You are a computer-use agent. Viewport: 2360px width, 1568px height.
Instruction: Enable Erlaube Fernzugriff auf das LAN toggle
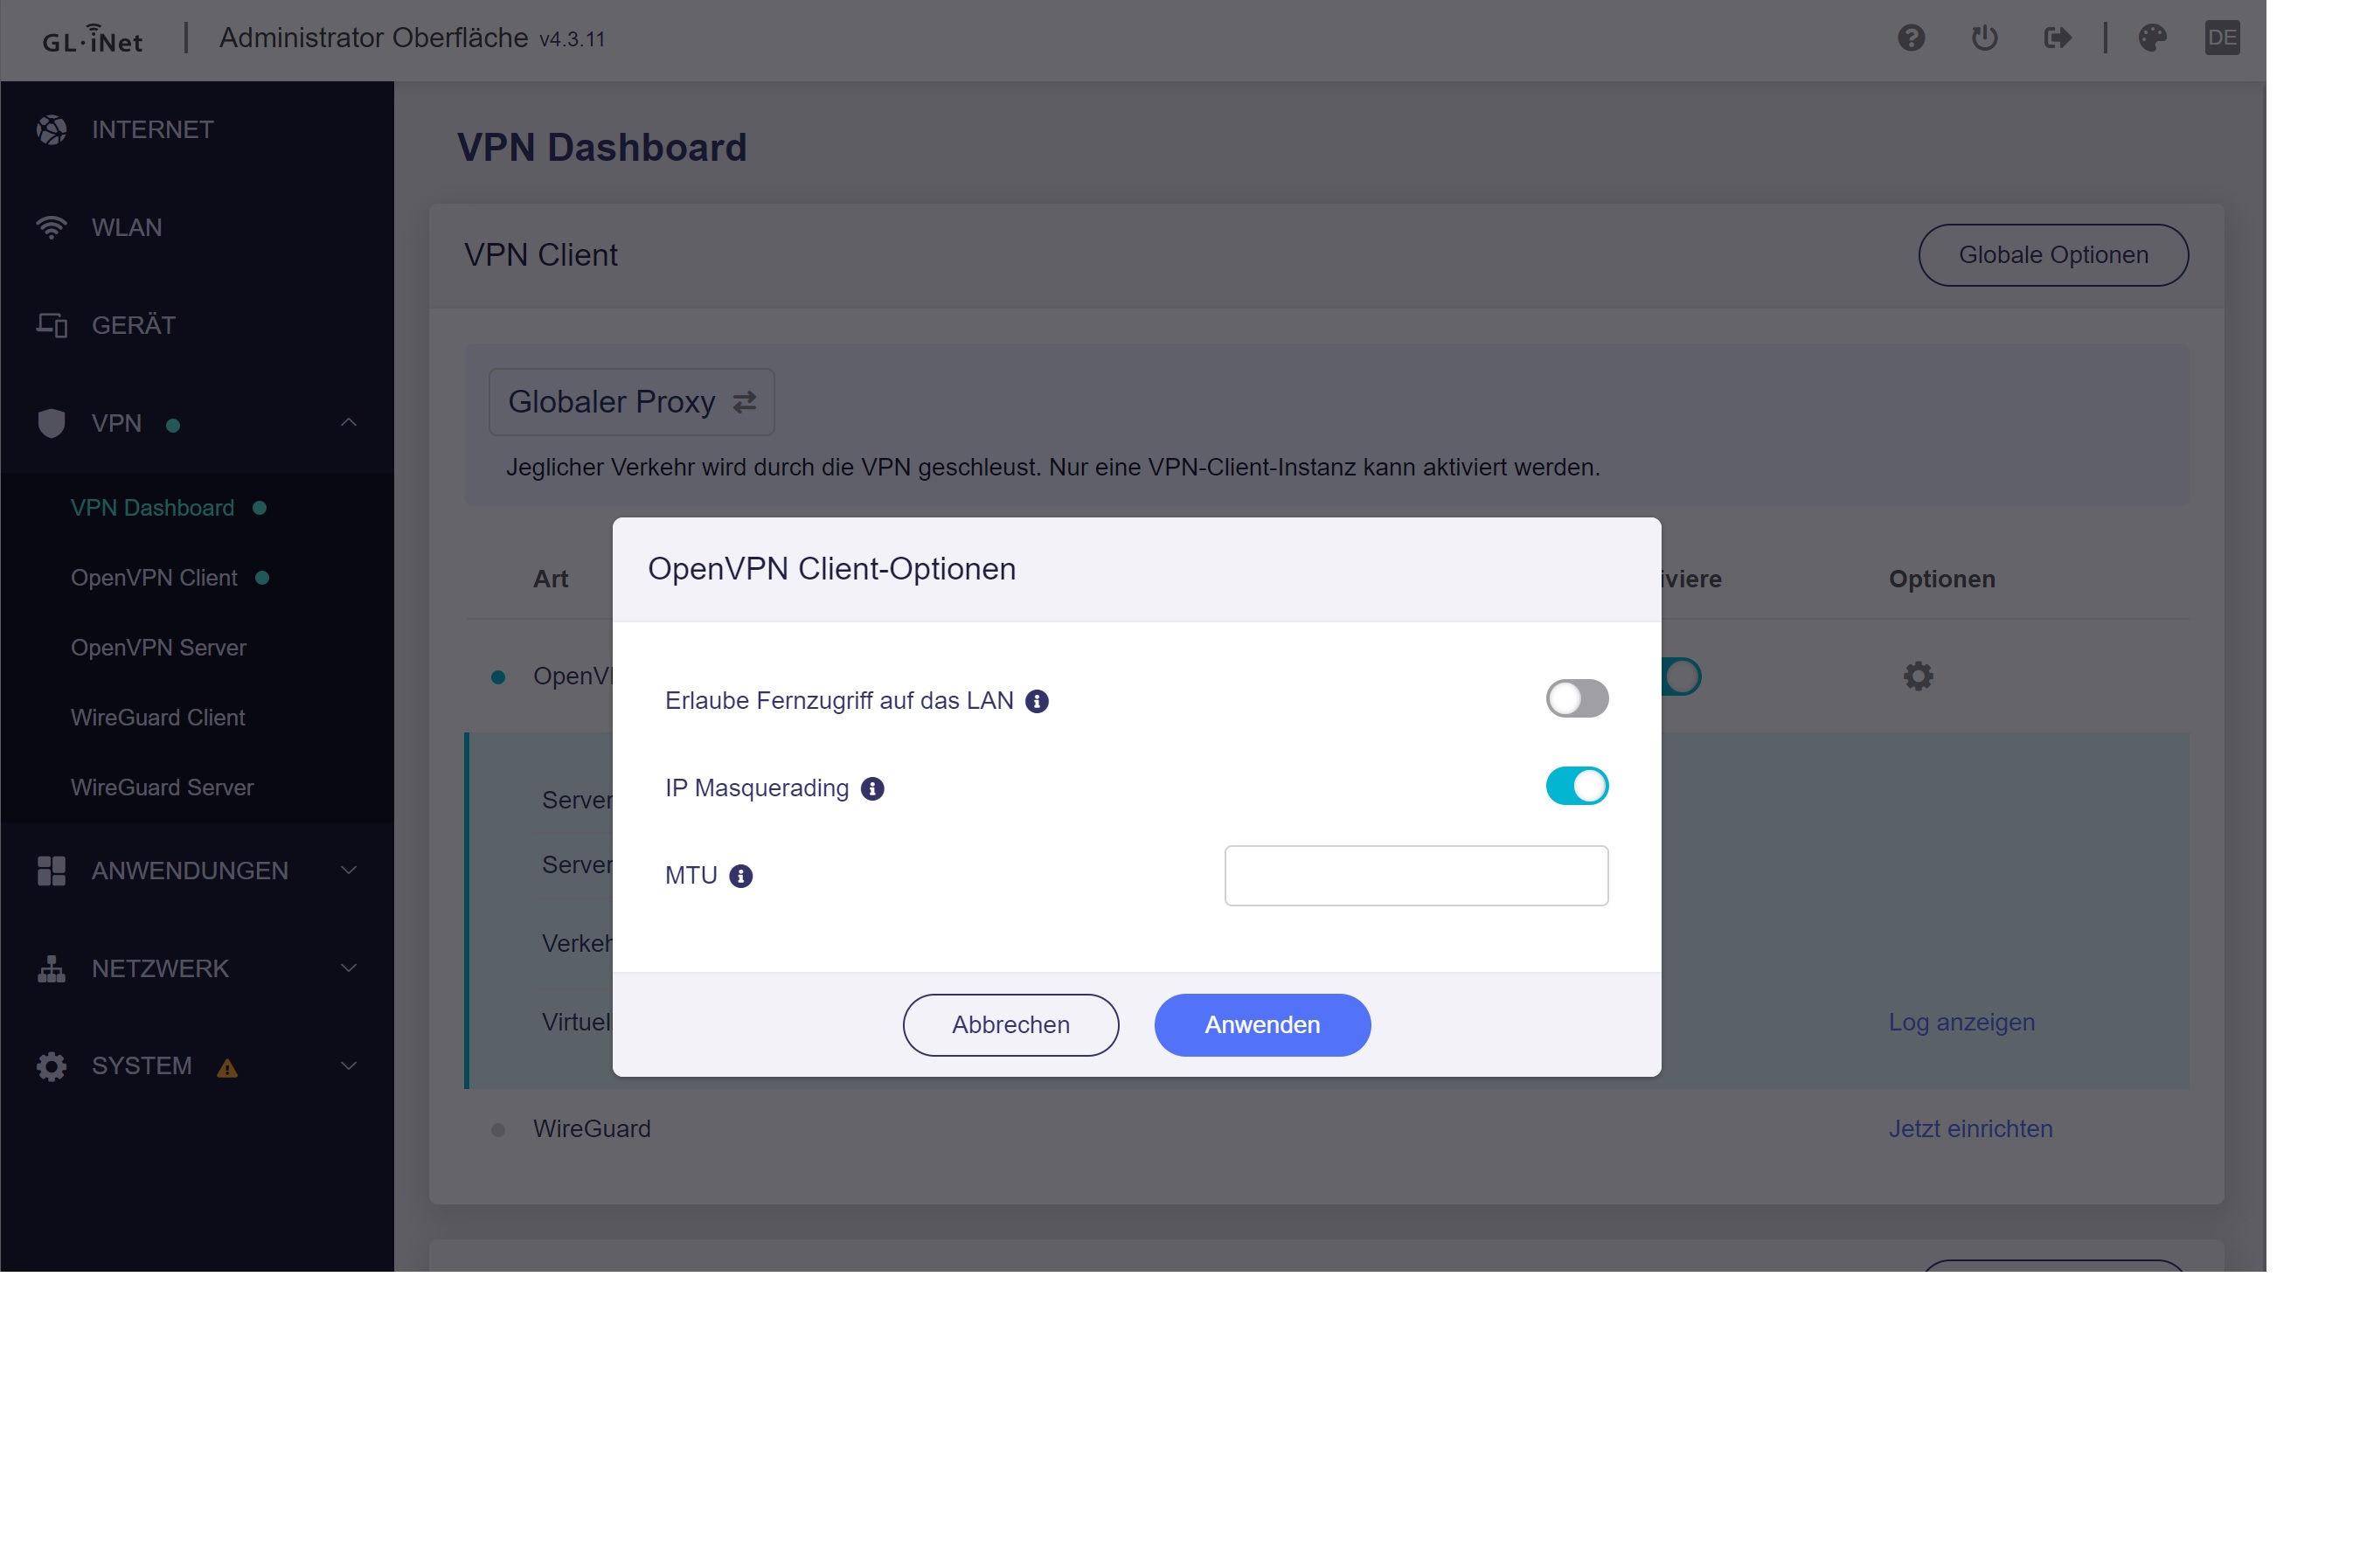click(x=1576, y=698)
